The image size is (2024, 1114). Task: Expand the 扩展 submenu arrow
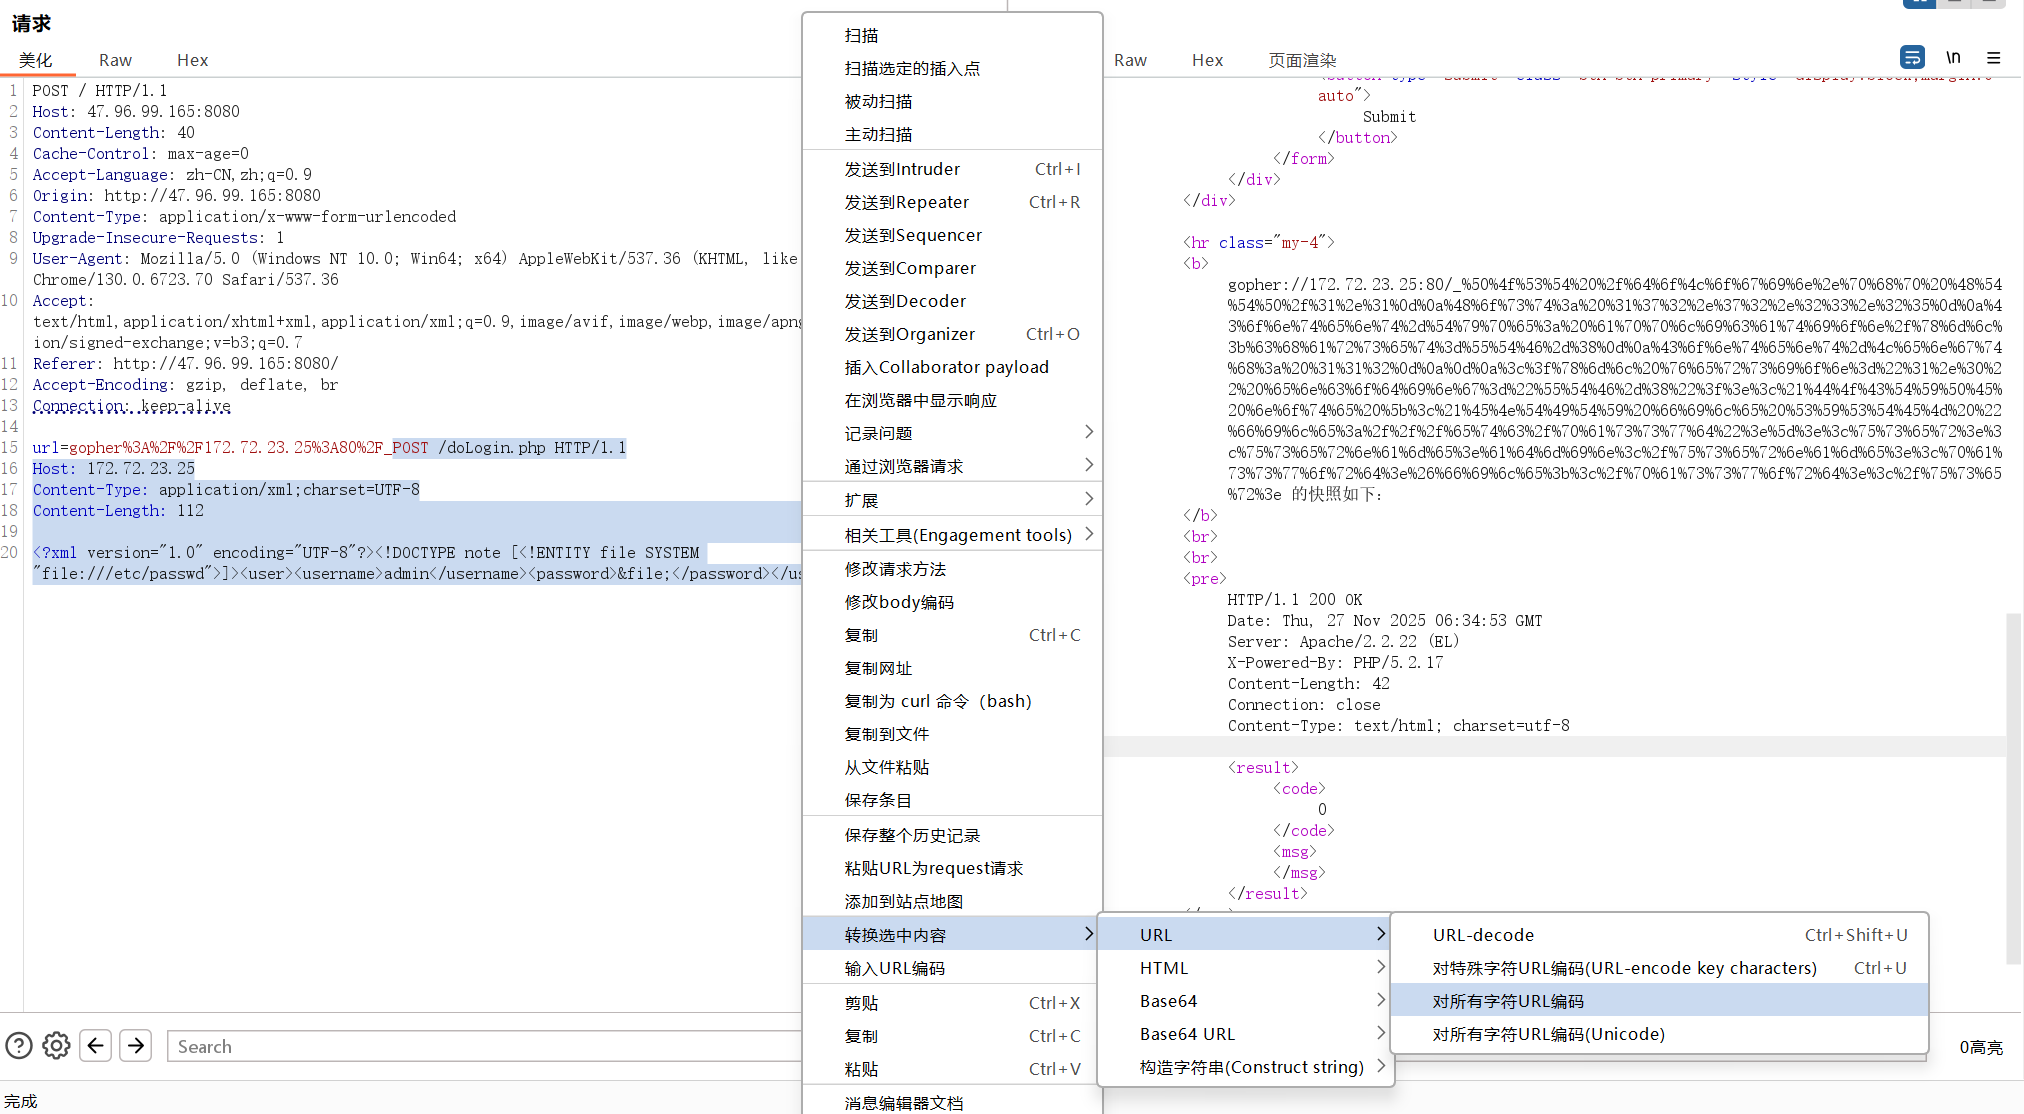tap(1088, 499)
